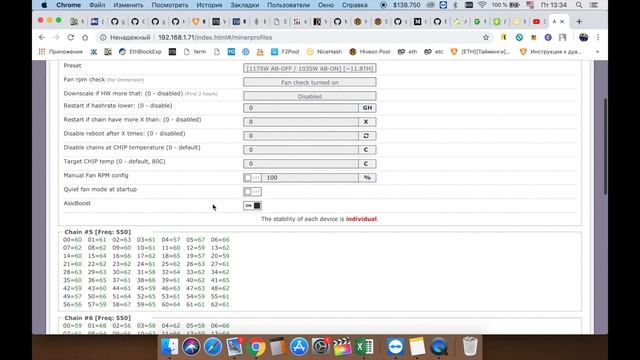
Task: Focus the Disable reboot after X times field
Action: point(301,136)
